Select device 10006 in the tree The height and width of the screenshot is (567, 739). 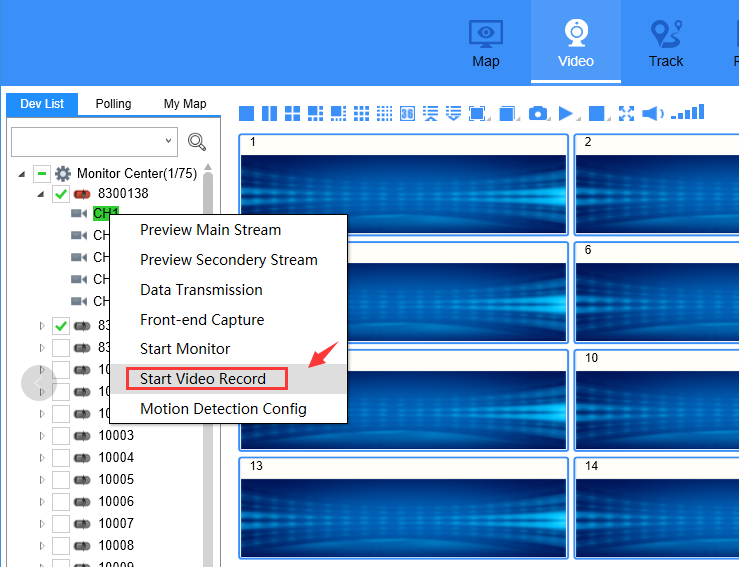(116, 501)
